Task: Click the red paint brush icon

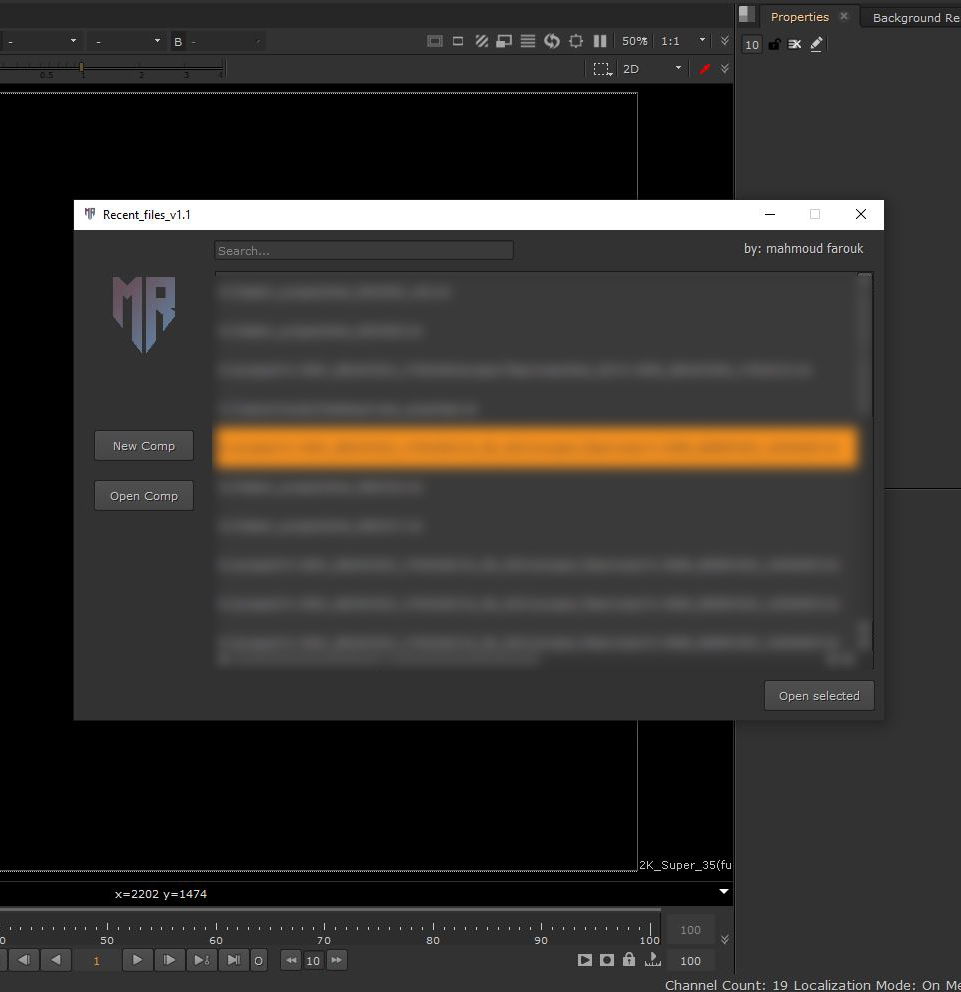Action: 705,69
